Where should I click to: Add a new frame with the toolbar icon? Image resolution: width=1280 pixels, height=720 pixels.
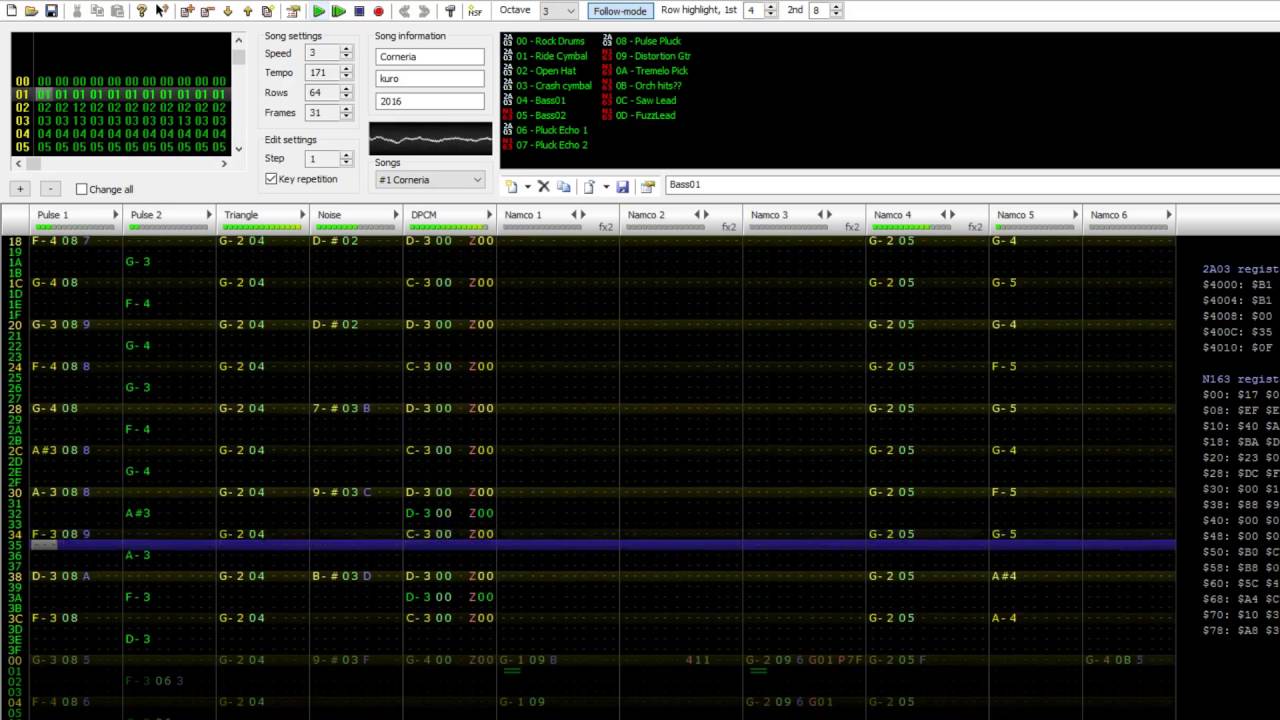click(x=187, y=11)
